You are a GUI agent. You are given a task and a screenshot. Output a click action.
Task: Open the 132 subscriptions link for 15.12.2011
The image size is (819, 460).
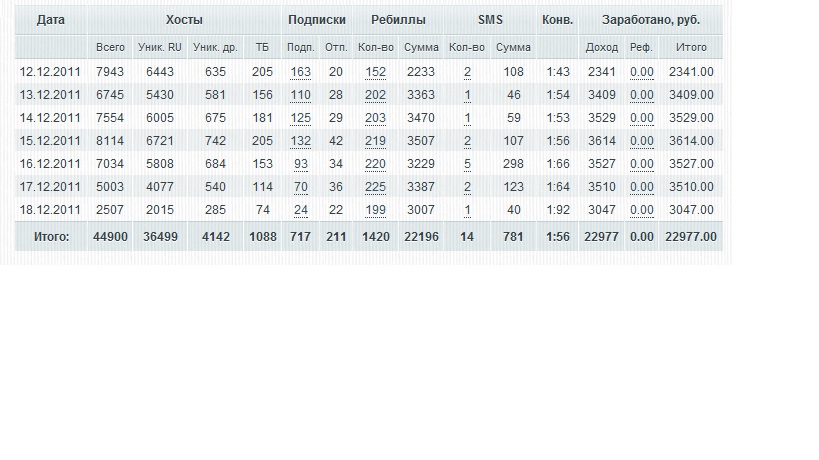point(300,141)
